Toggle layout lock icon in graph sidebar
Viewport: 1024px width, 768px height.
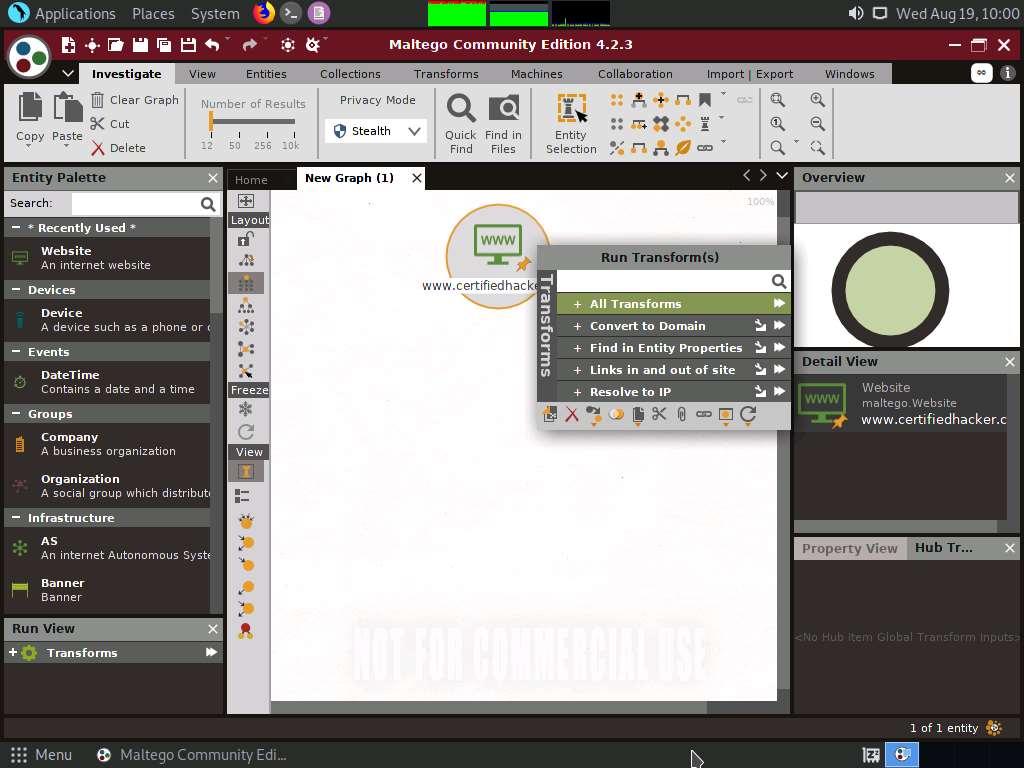point(246,239)
